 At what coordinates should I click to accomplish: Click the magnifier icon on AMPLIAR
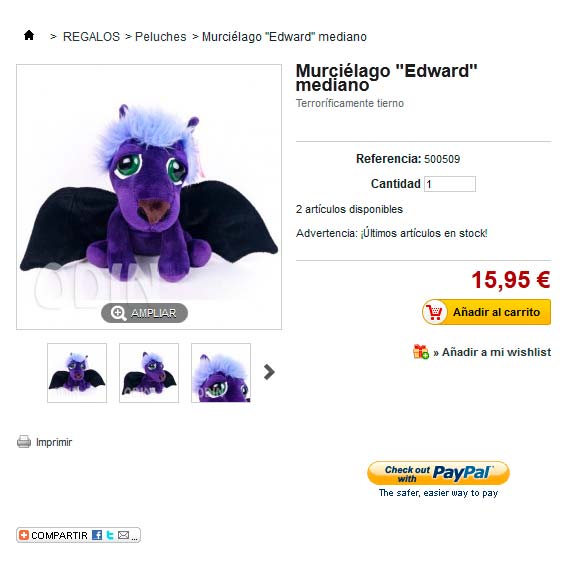click(x=118, y=313)
